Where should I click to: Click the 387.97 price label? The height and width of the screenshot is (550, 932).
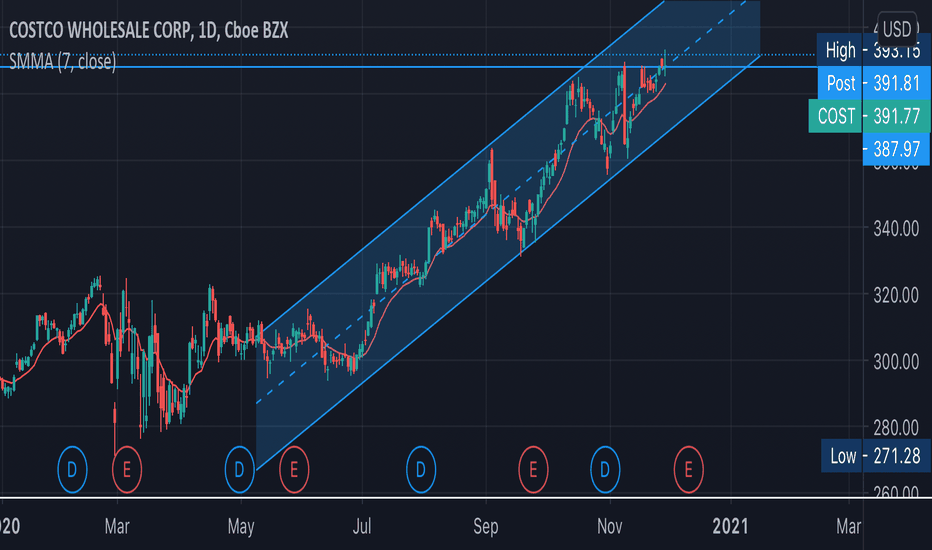[896, 149]
